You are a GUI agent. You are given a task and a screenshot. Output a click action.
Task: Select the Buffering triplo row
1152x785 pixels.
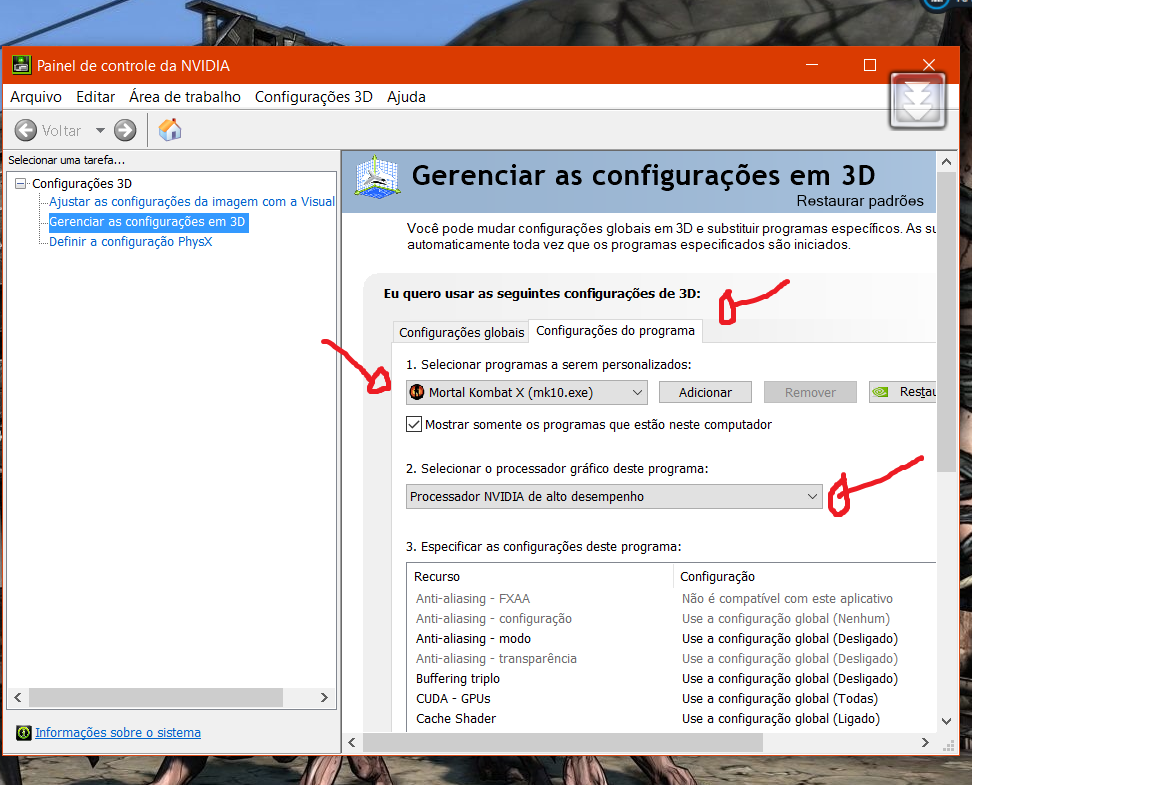click(671, 678)
